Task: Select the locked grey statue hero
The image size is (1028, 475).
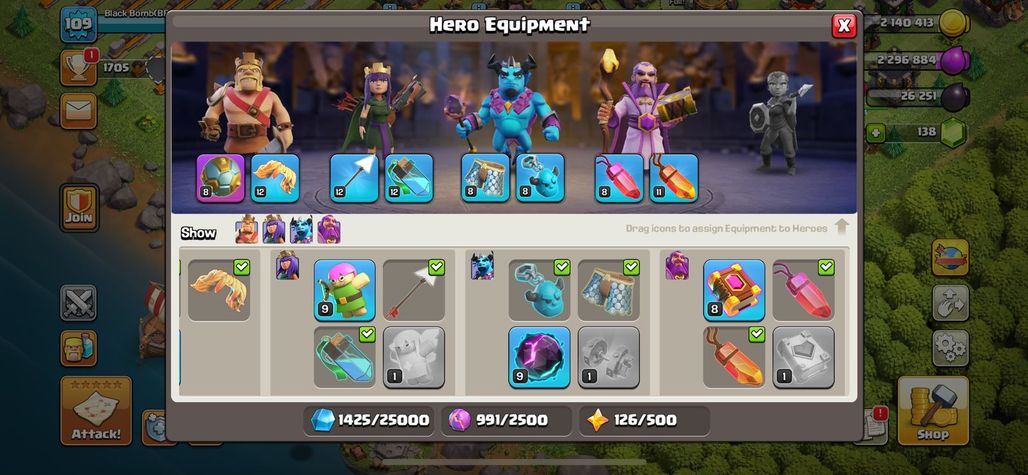Action: click(778, 123)
